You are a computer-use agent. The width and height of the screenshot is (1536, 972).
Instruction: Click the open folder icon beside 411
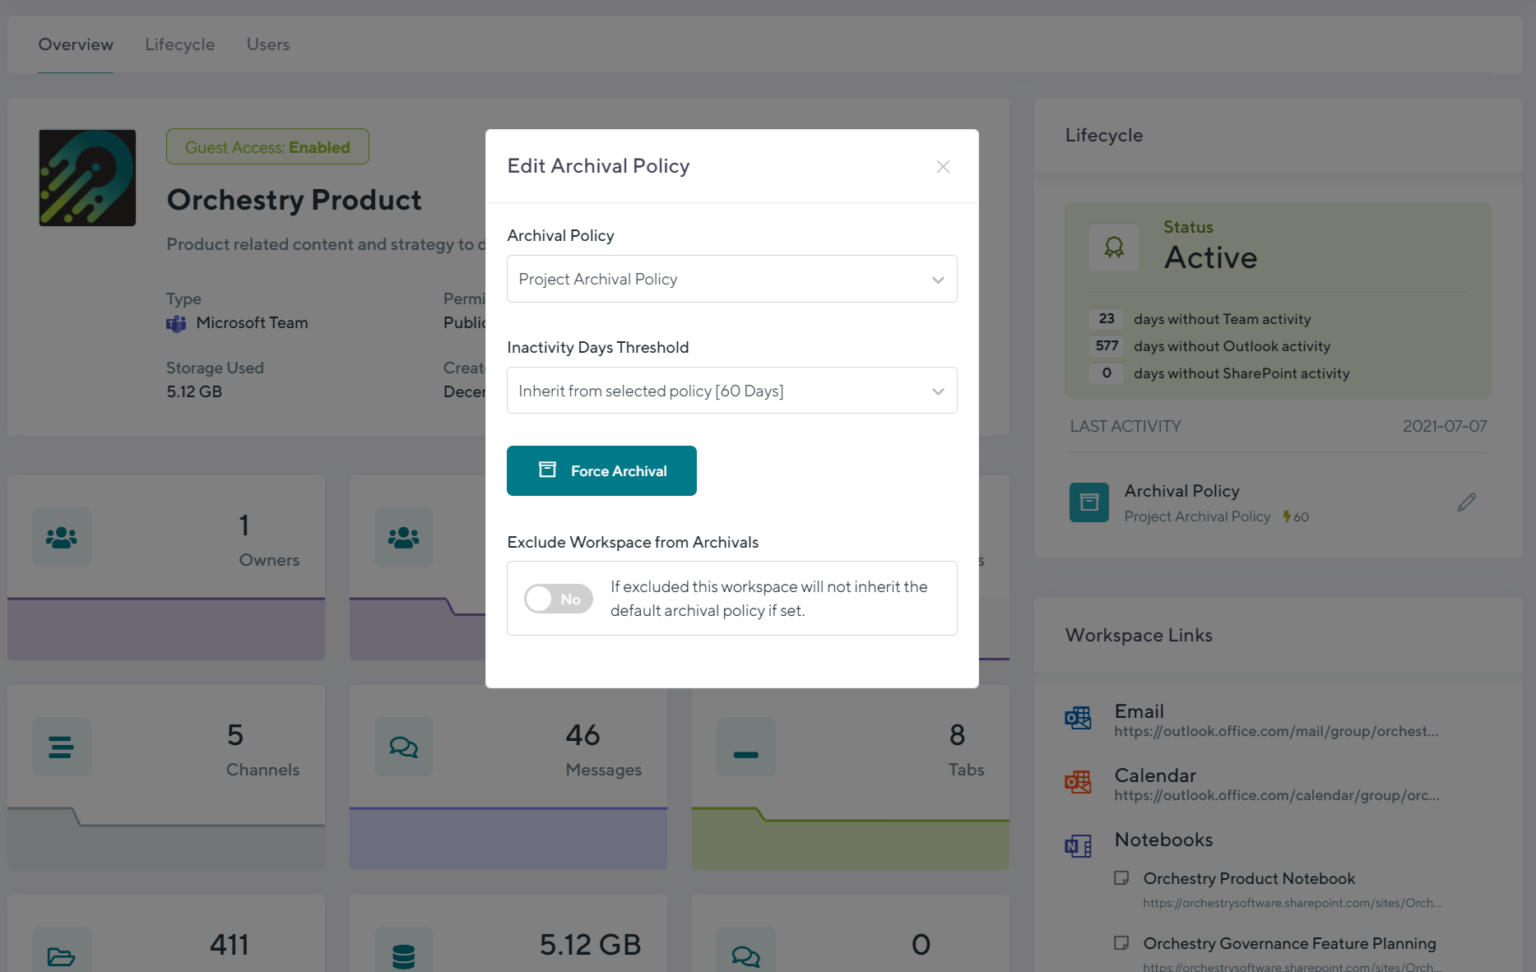(x=61, y=950)
